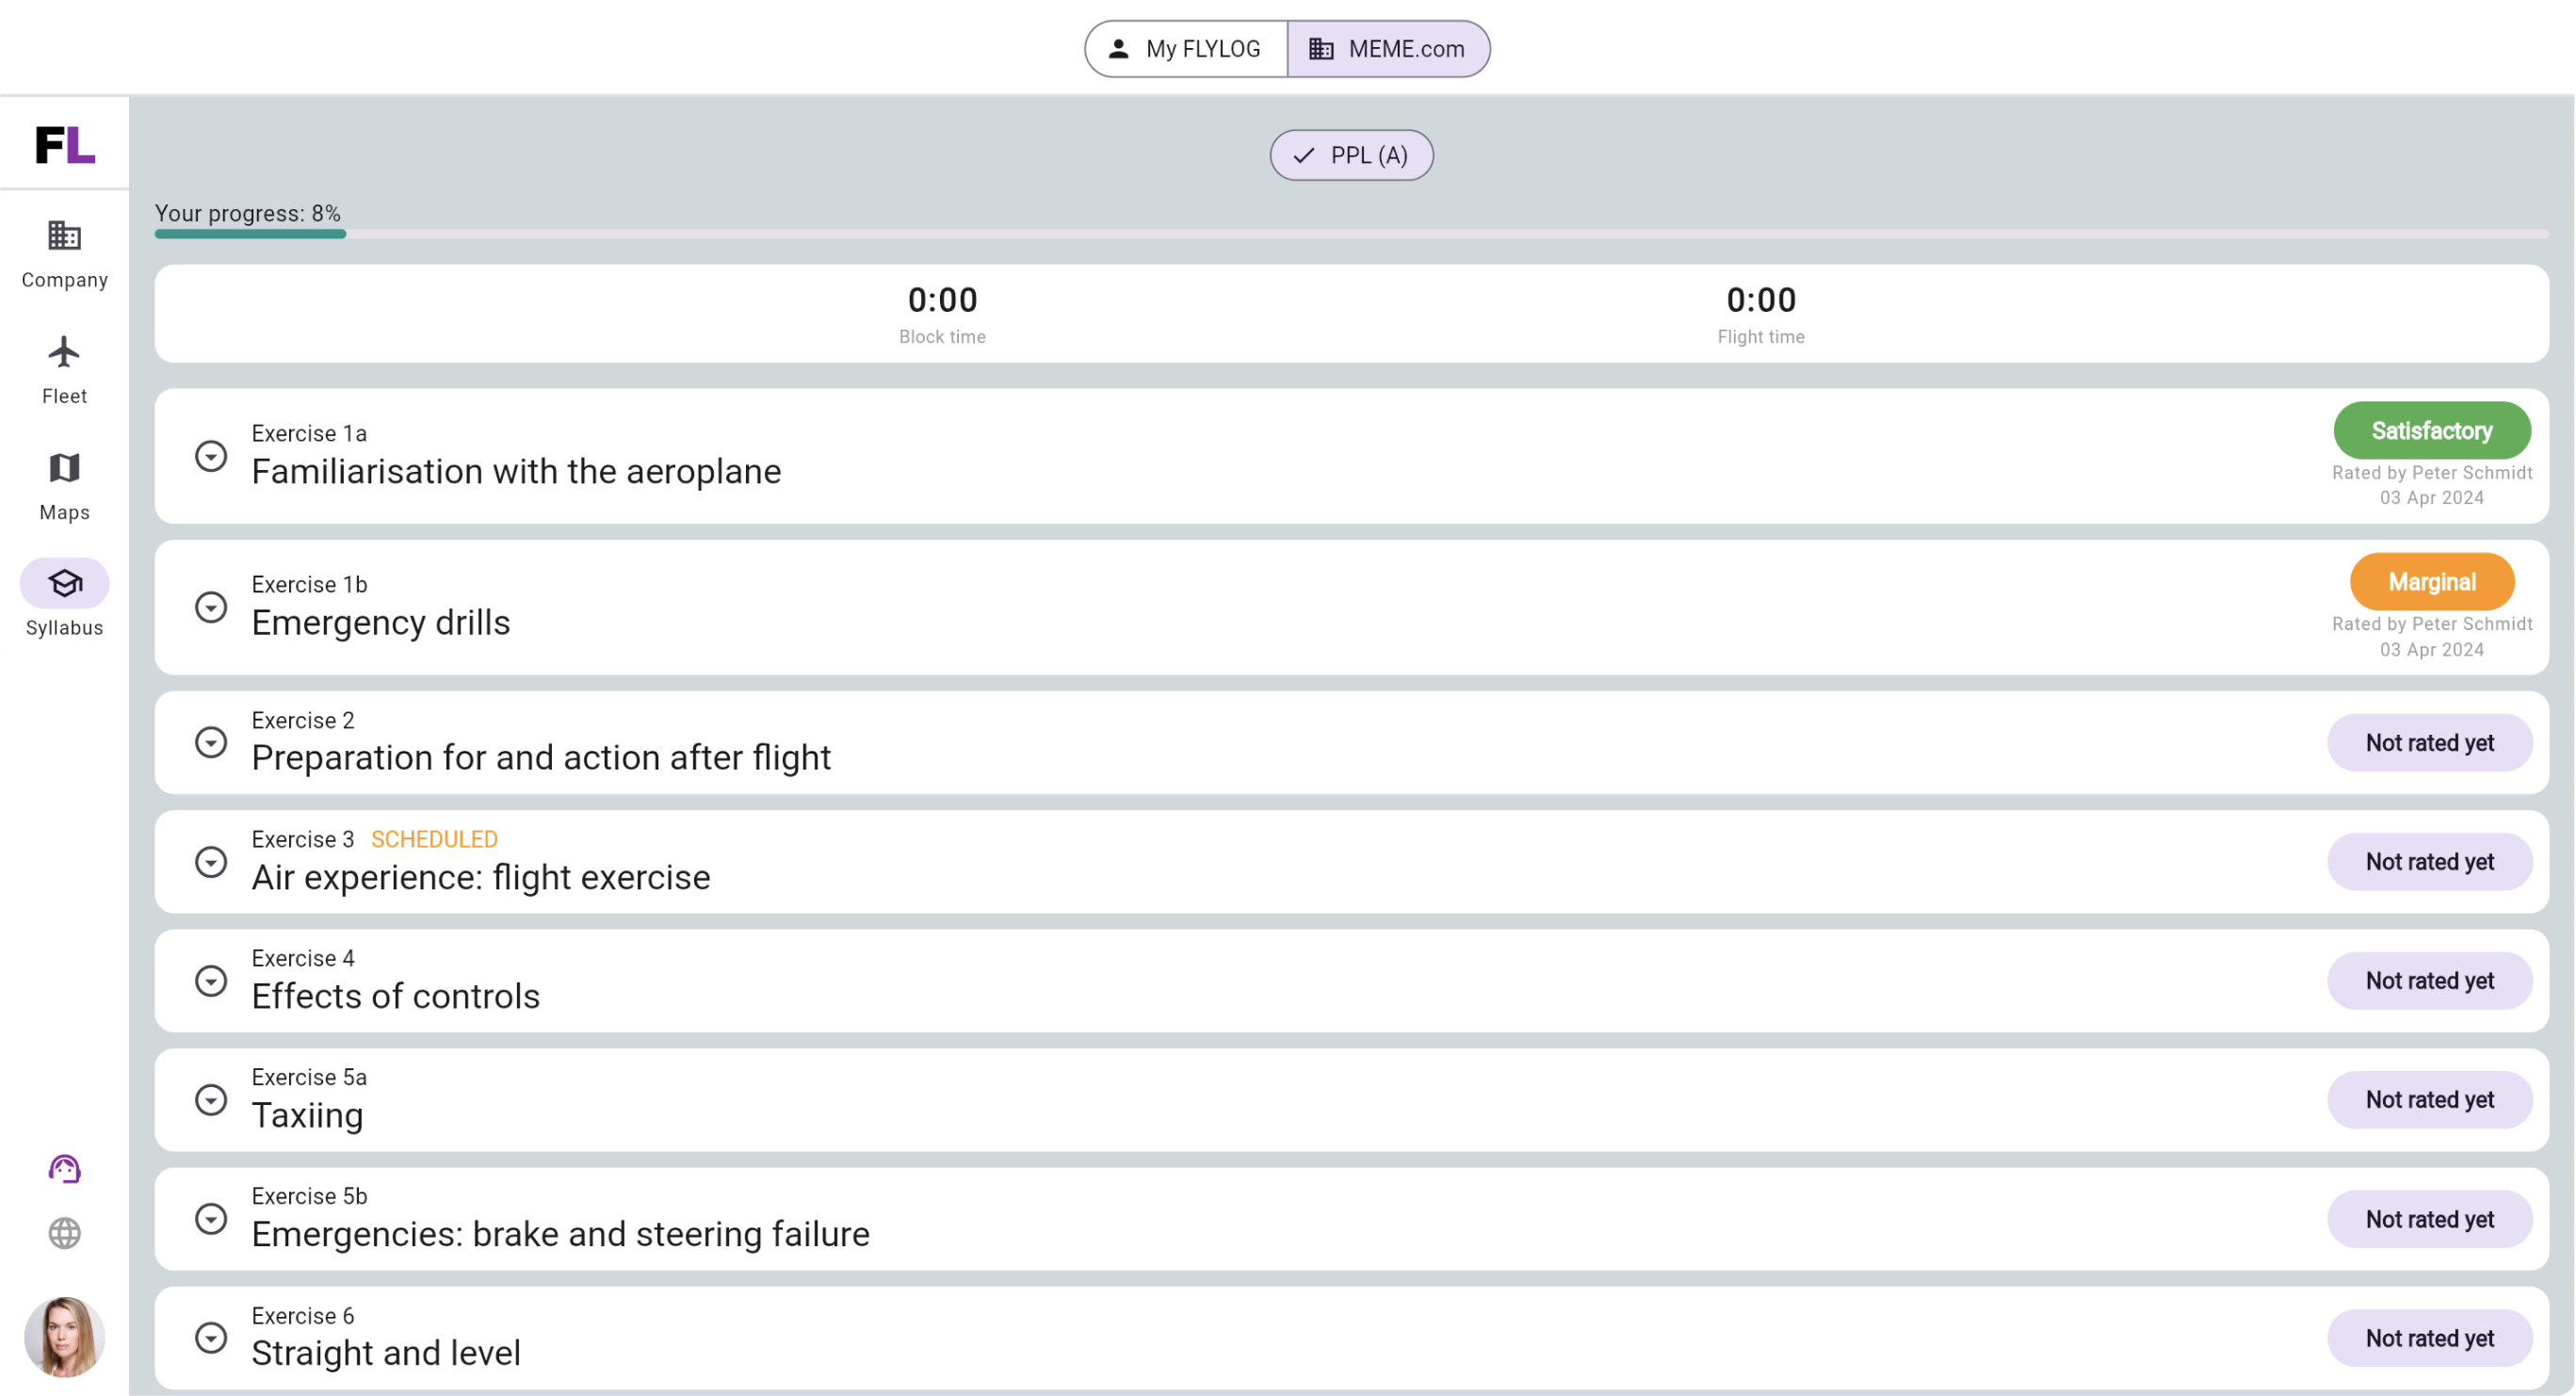Open the Company section icon
The width and height of the screenshot is (2576, 1396).
click(x=64, y=236)
